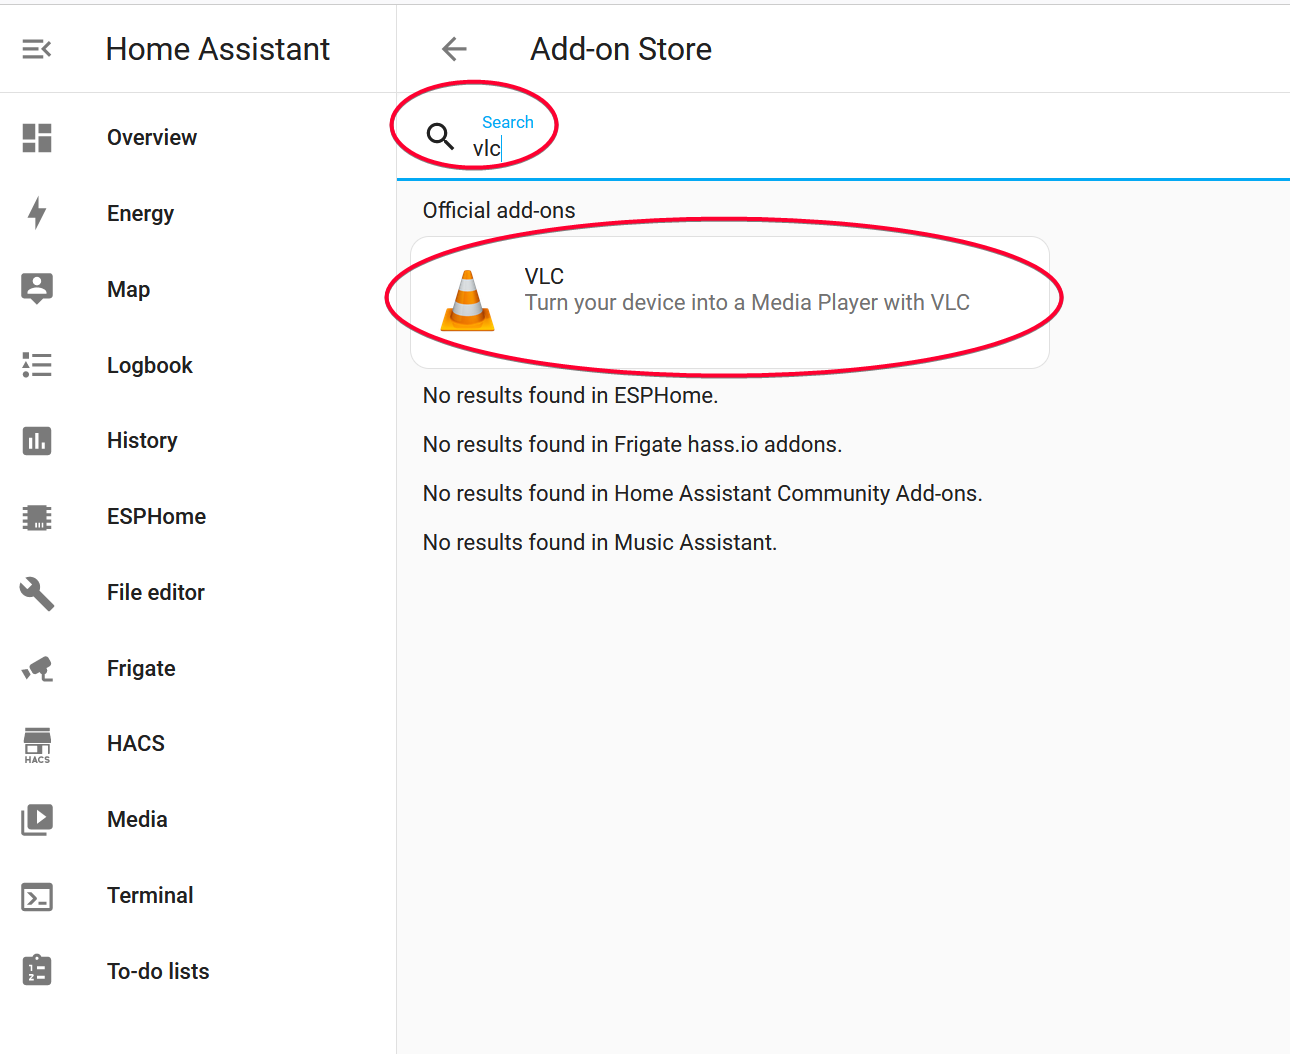Click the HACS store icon

37,745
